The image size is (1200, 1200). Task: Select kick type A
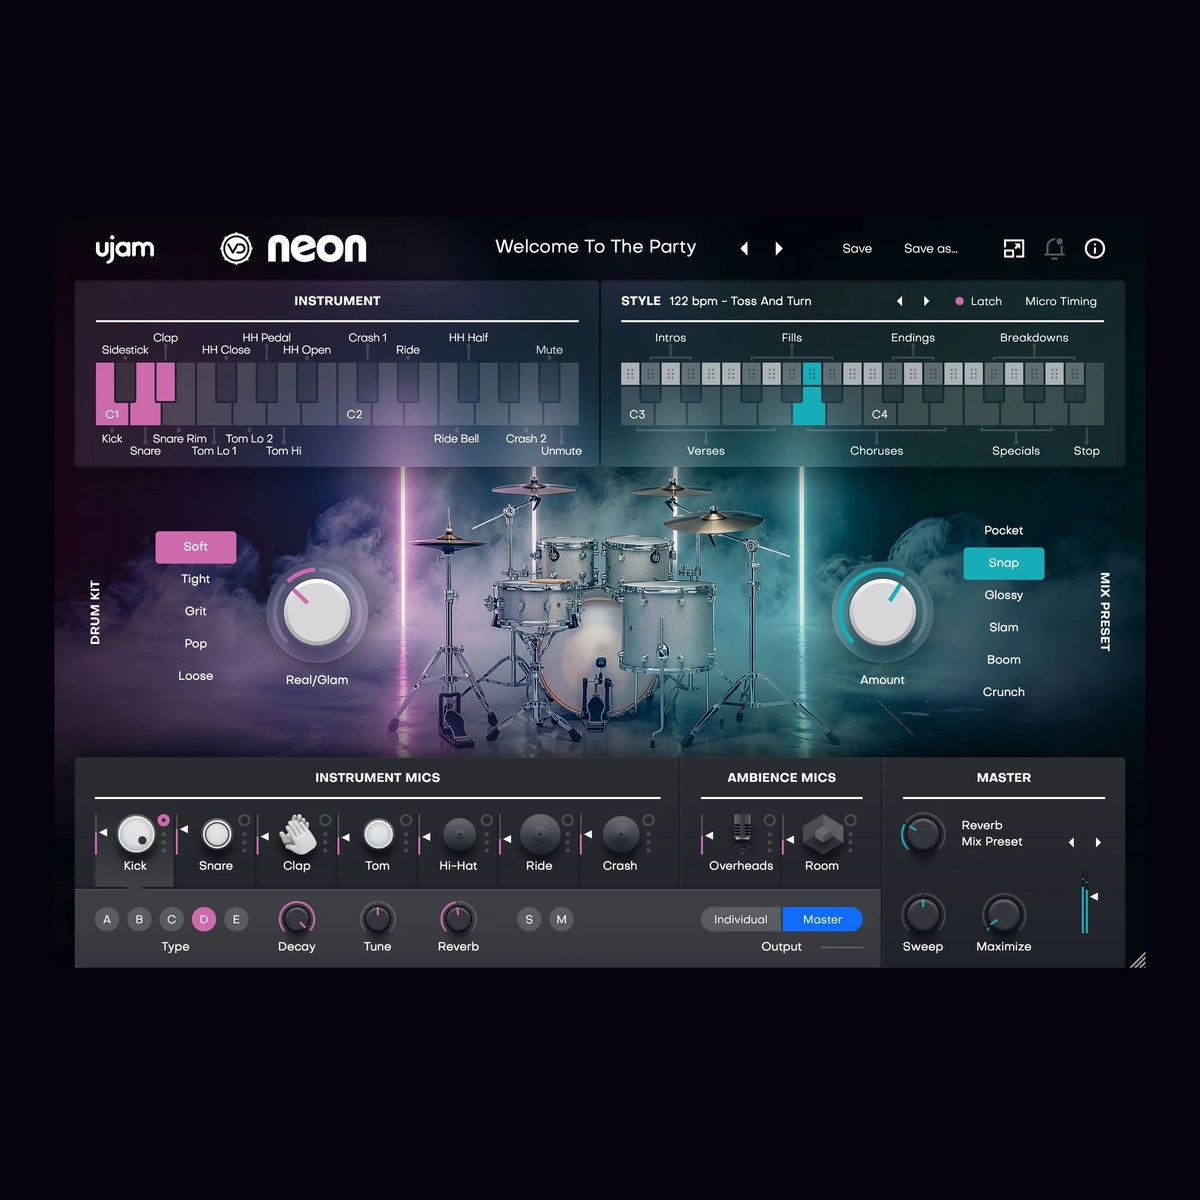point(107,919)
